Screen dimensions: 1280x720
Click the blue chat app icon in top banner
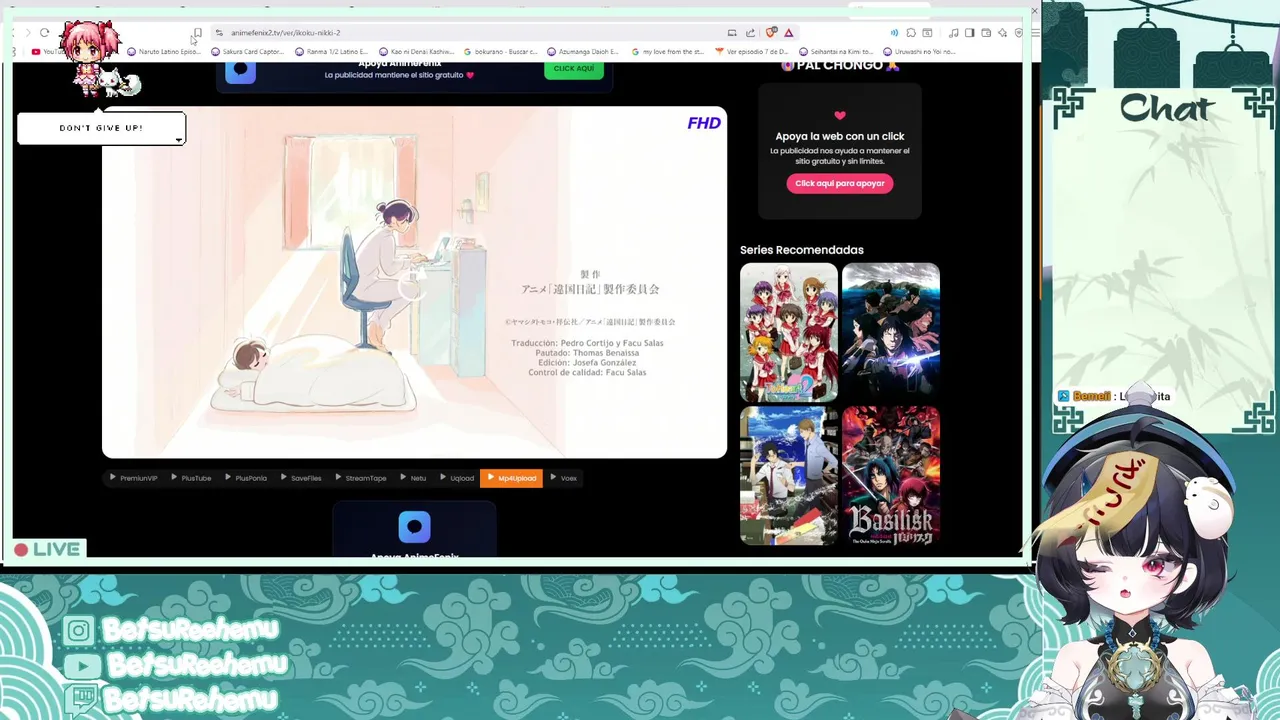point(240,72)
